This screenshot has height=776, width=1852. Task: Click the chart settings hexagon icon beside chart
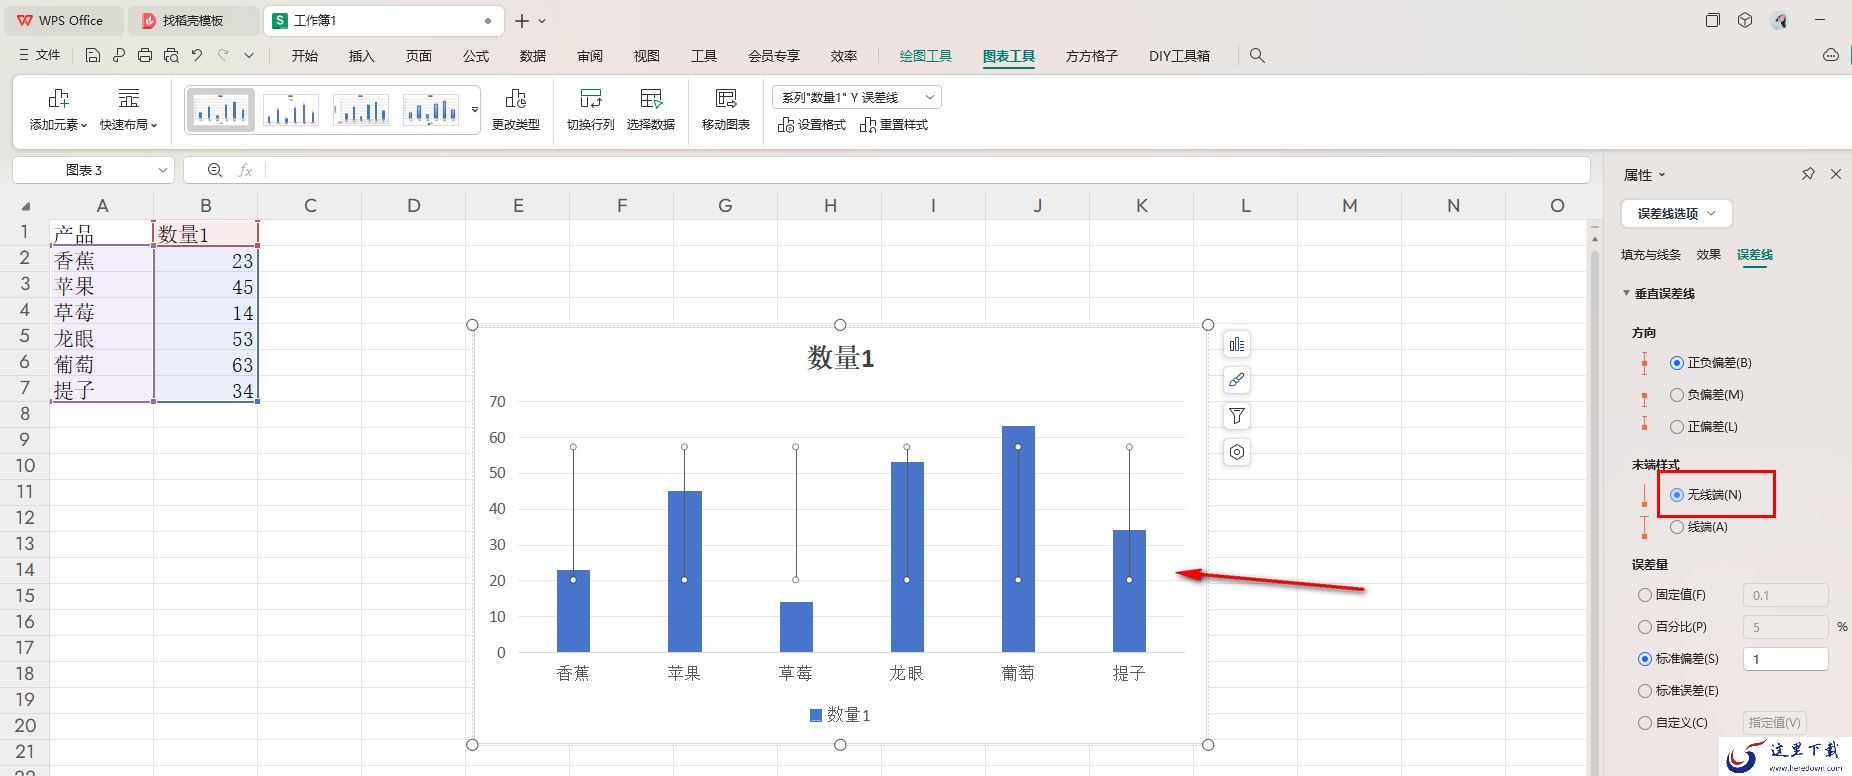click(1237, 452)
